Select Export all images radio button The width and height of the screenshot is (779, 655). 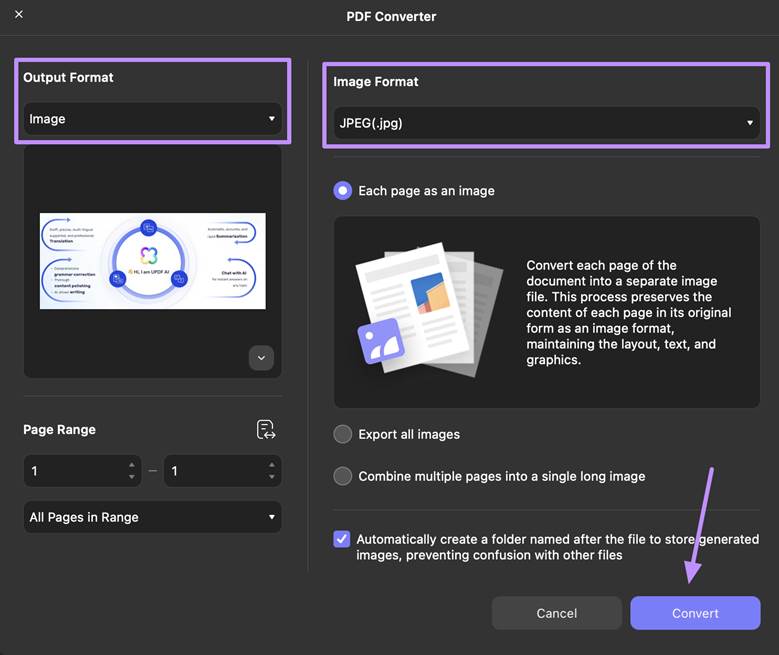(343, 434)
